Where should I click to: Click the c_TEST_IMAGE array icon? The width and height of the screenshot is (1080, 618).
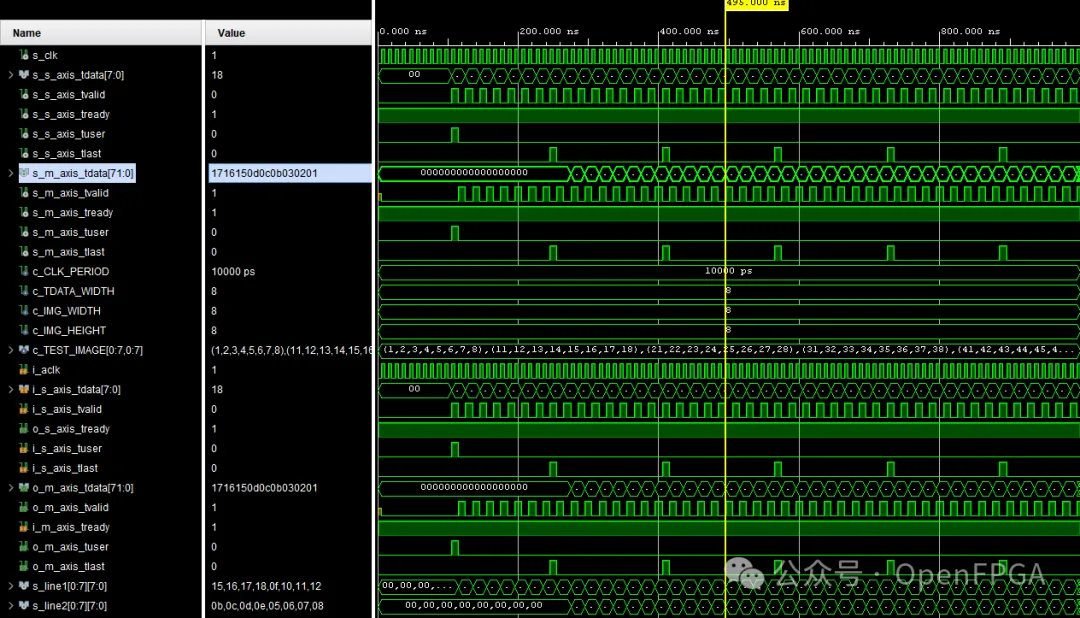tap(24, 350)
